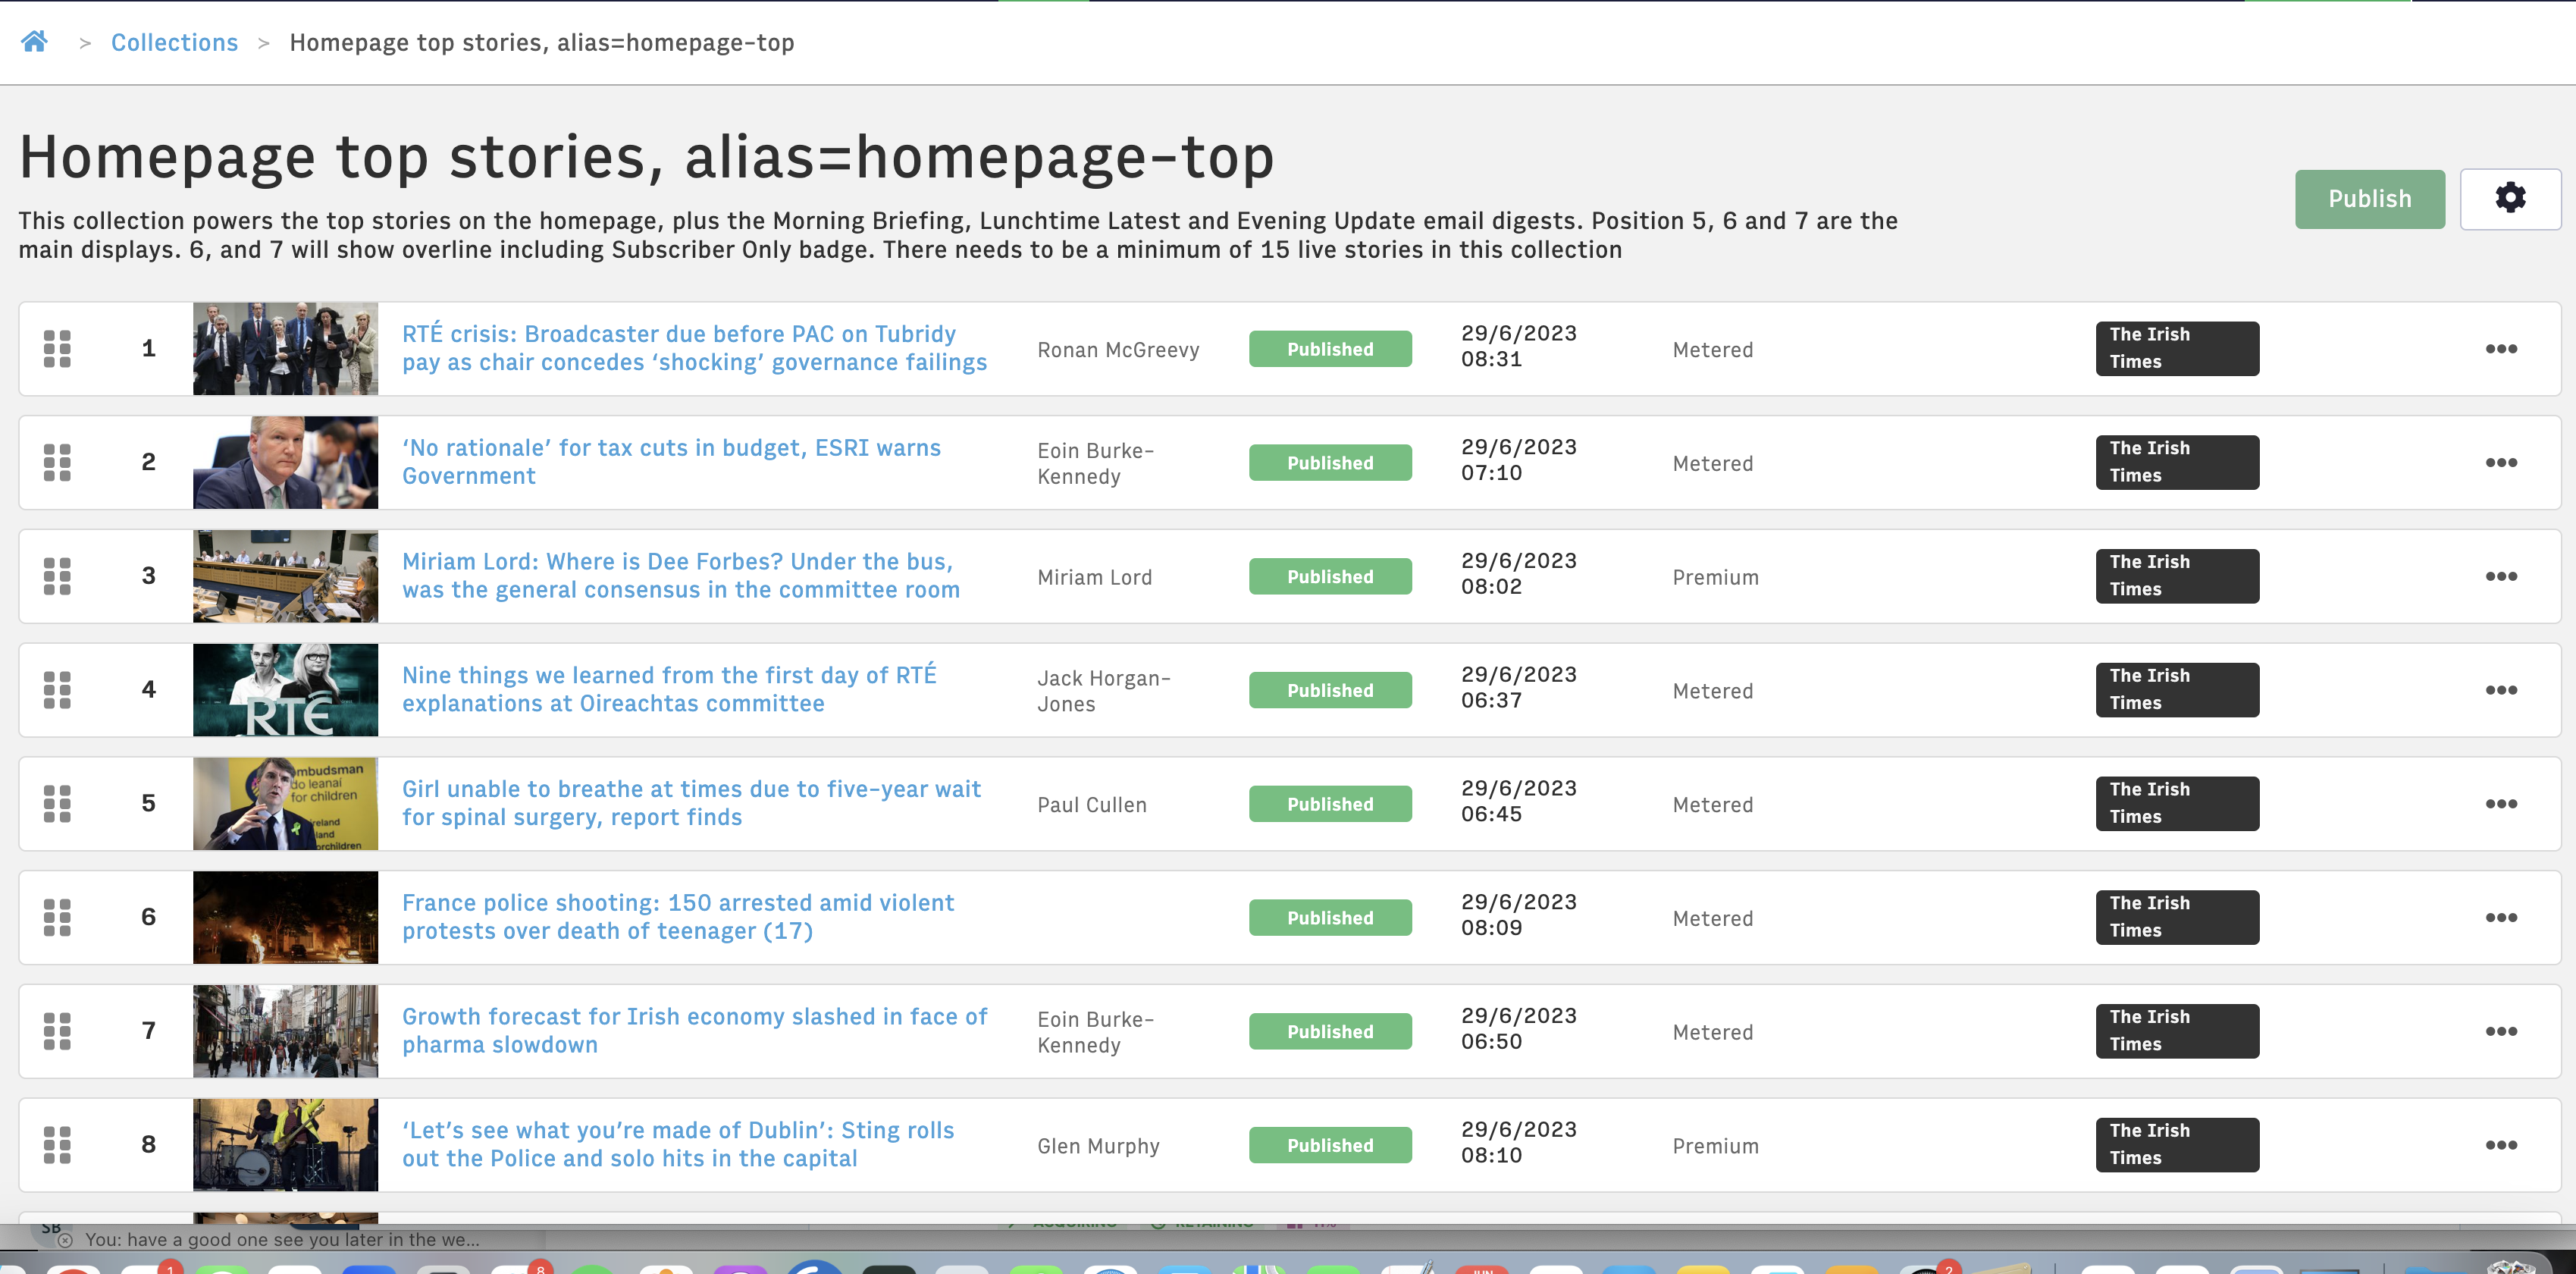Click The Irish Times tag in row 5
The height and width of the screenshot is (1274, 2576).
tap(2177, 804)
